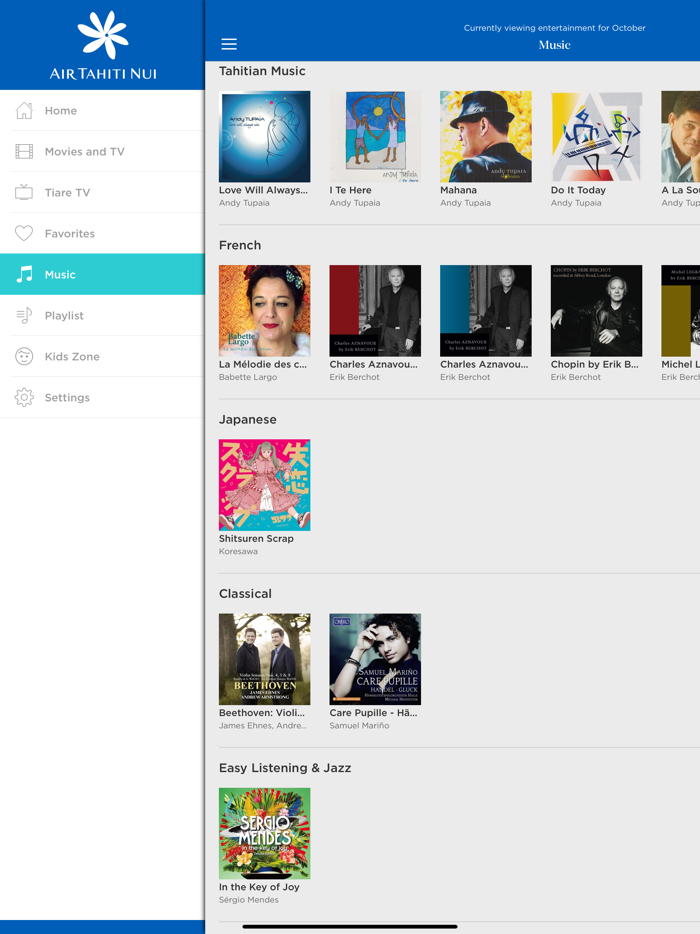Image resolution: width=700 pixels, height=934 pixels.
Task: Open Care Pupille album cover
Action: coord(375,659)
